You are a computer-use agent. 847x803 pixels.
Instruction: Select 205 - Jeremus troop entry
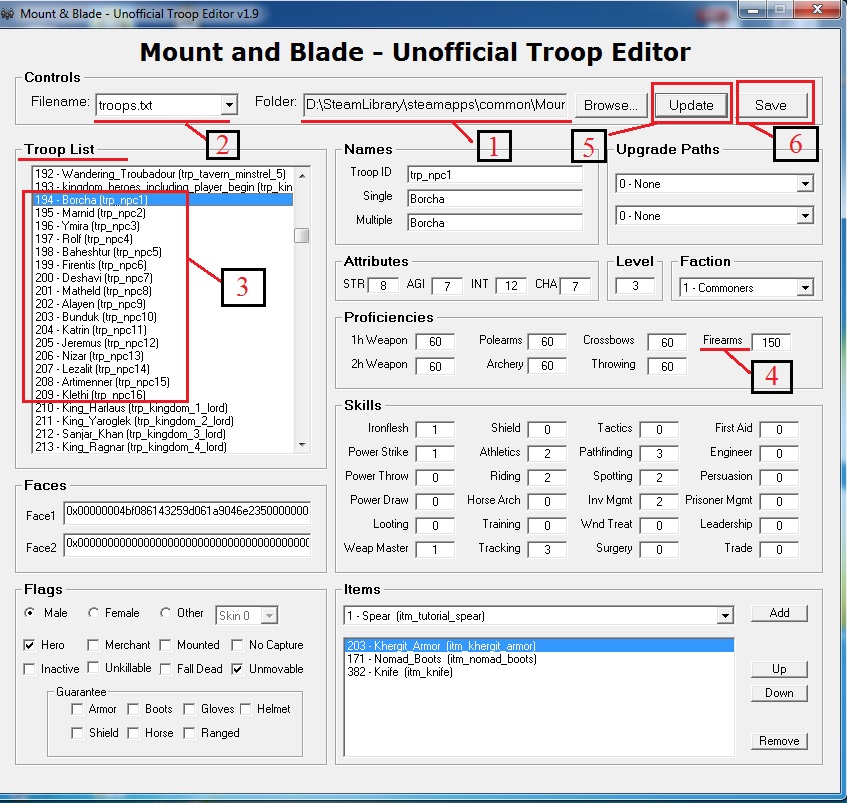[163, 343]
